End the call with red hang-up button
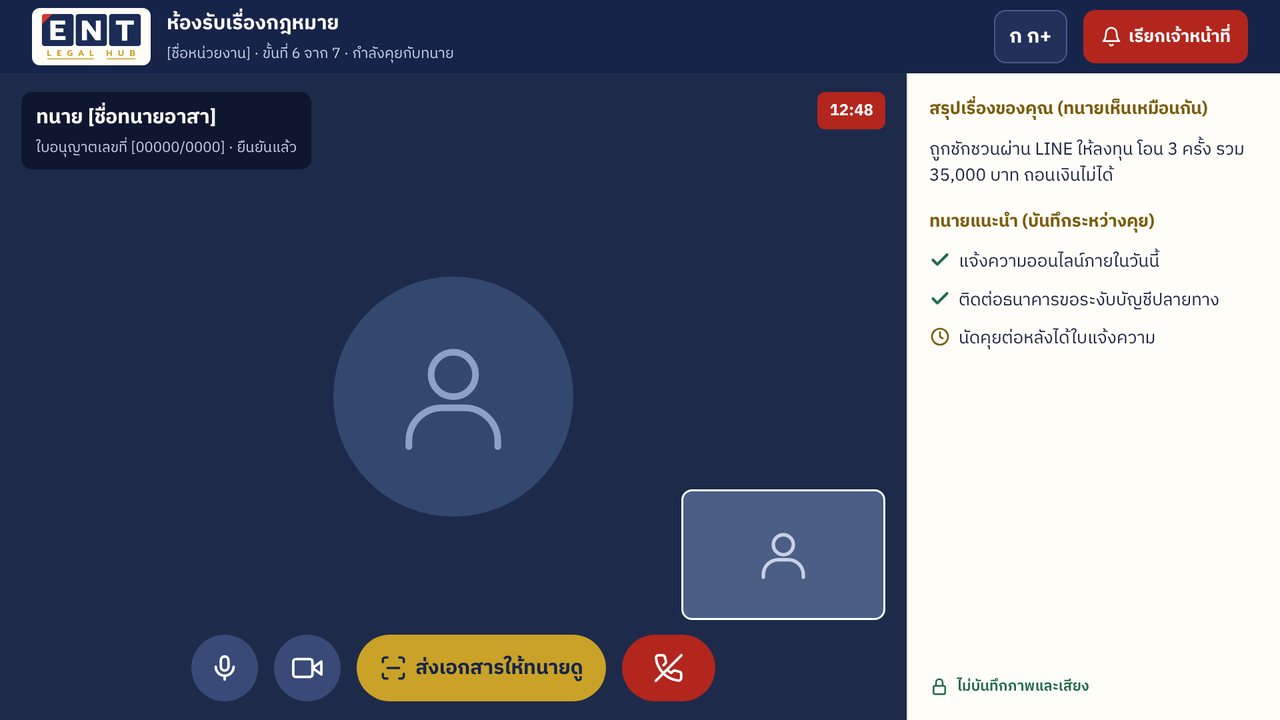 (x=668, y=668)
